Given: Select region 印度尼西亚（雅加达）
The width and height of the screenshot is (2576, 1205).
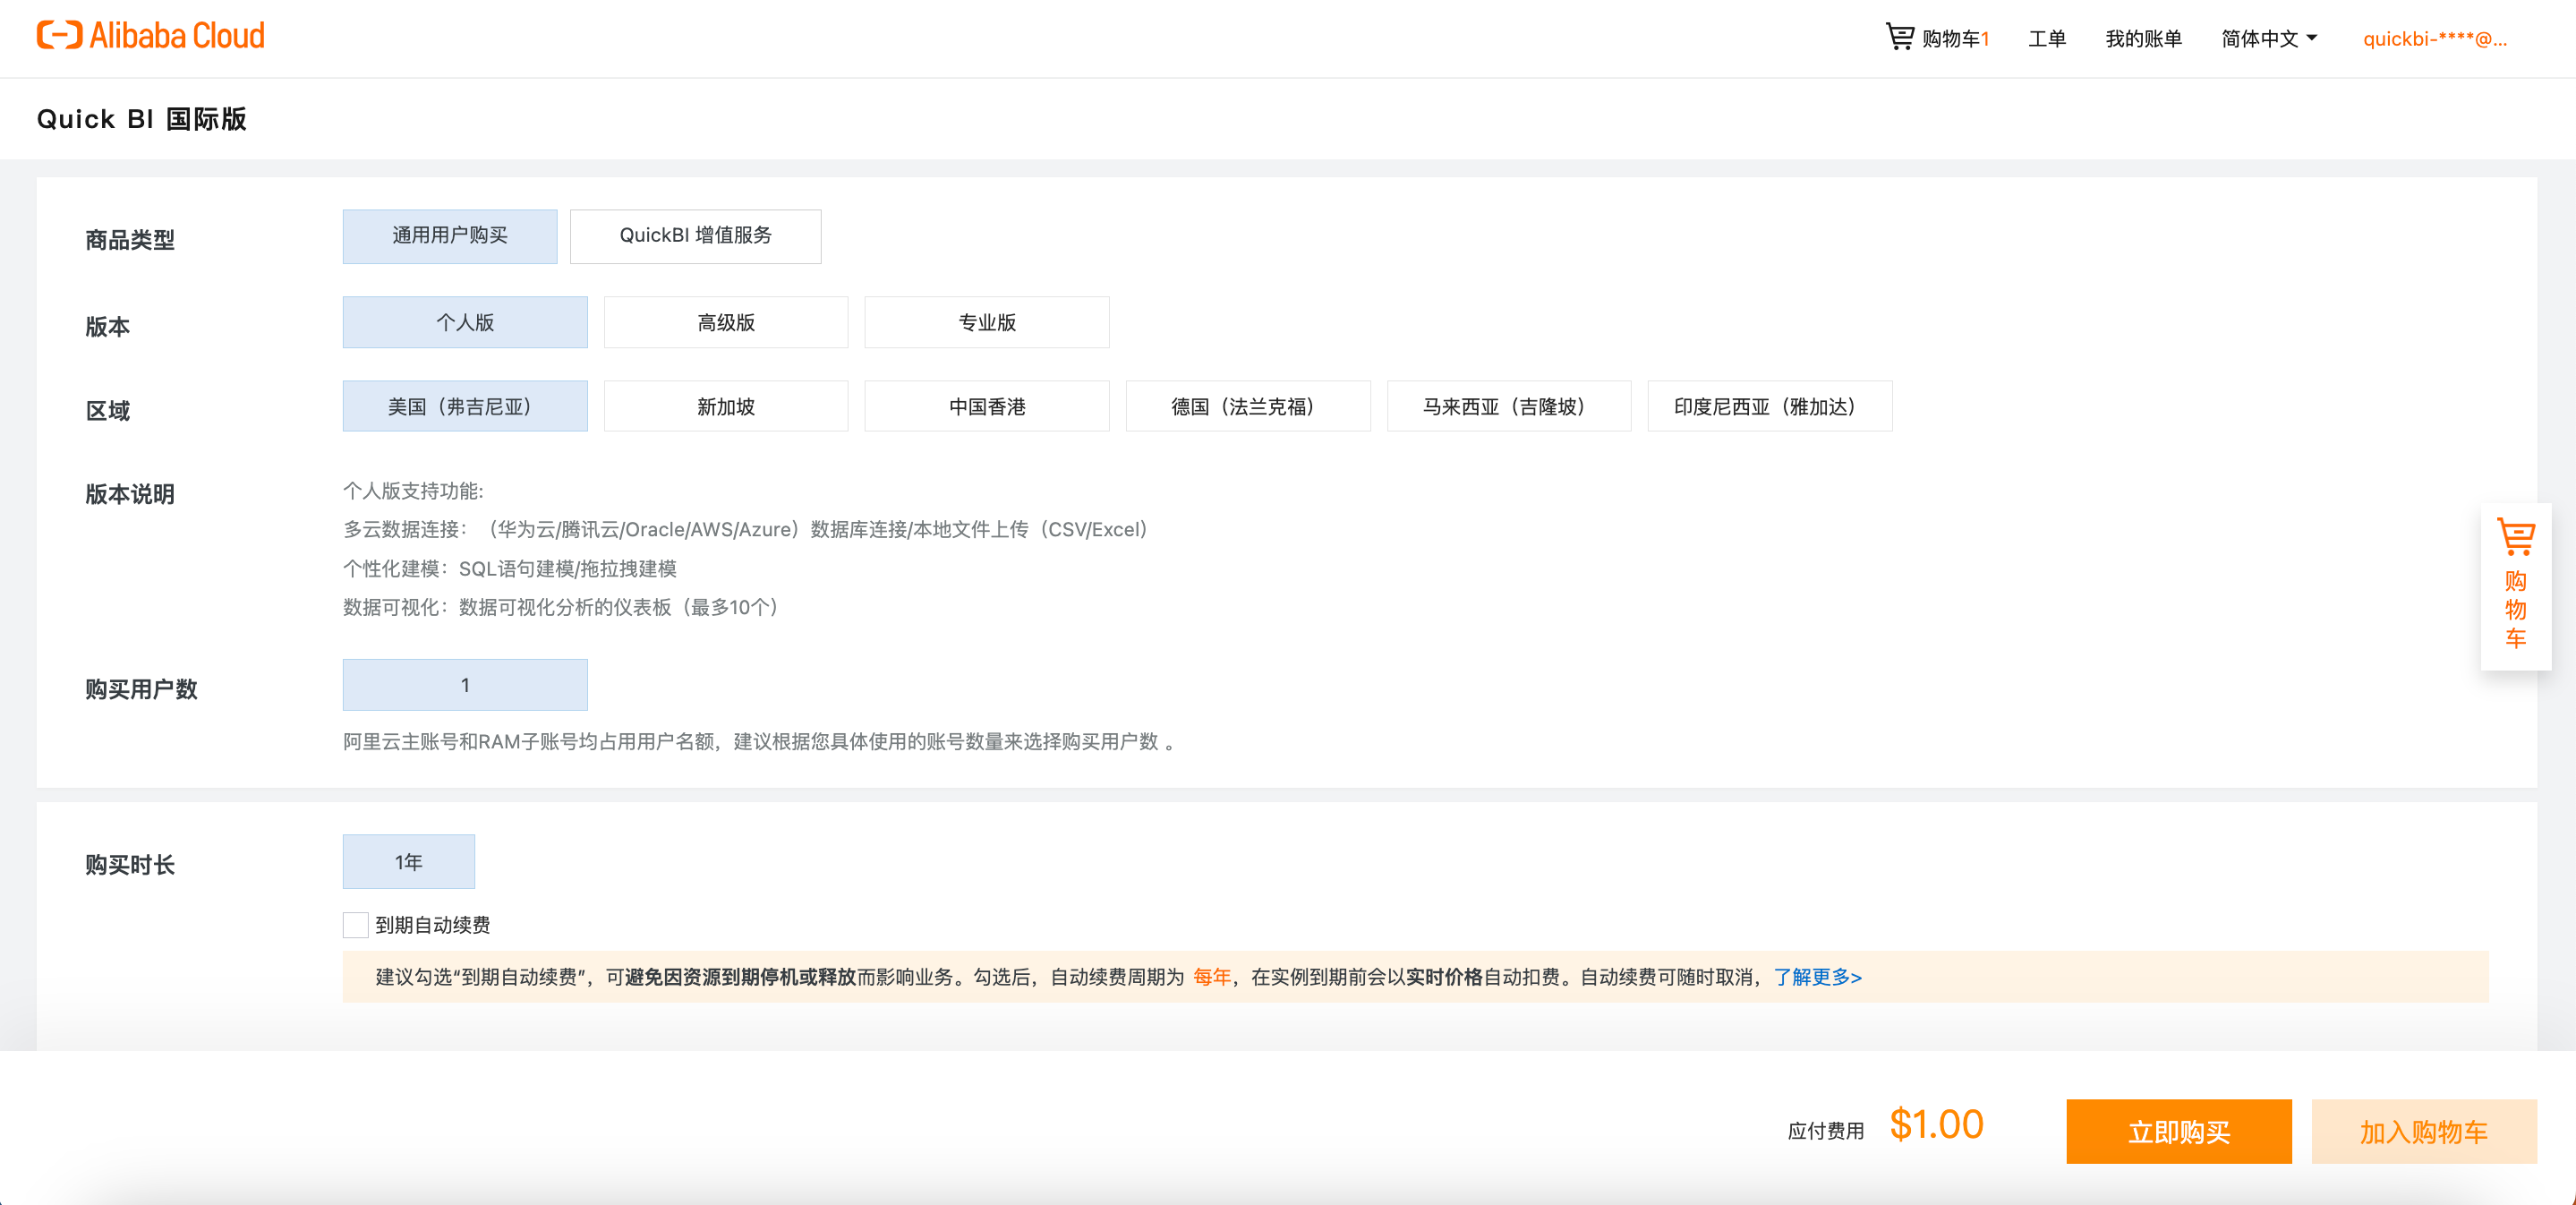Looking at the screenshot, I should [1770, 406].
